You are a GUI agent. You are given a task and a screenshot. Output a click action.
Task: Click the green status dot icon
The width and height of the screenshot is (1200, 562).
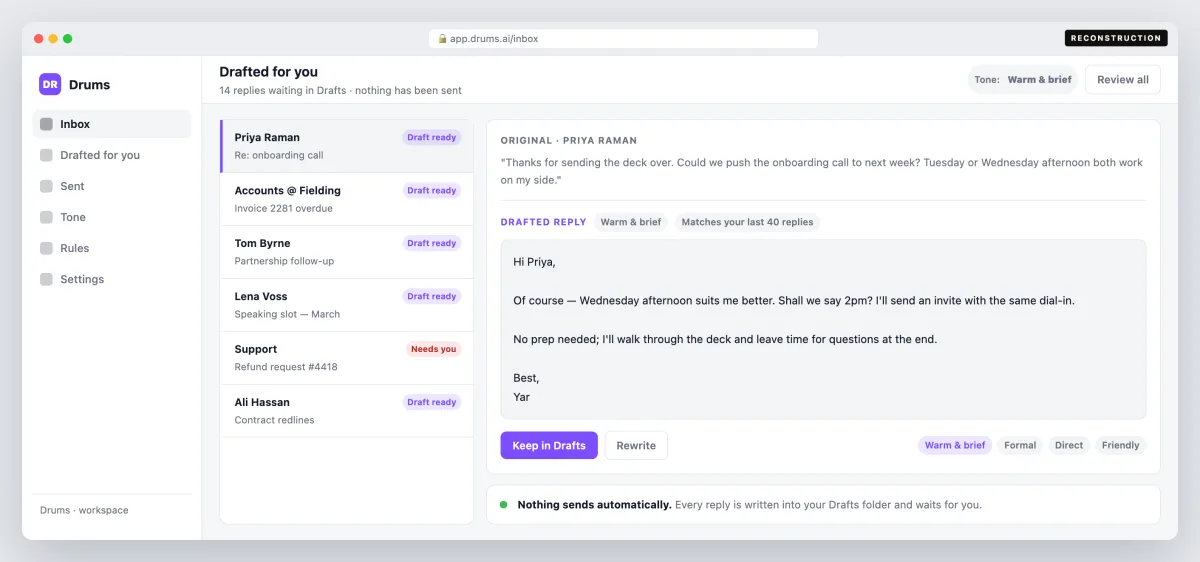(x=504, y=505)
